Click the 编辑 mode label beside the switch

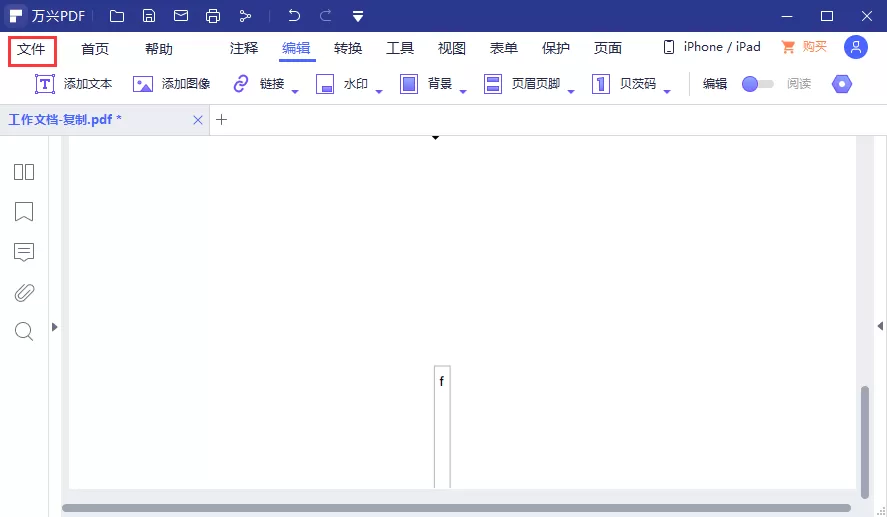(x=715, y=84)
